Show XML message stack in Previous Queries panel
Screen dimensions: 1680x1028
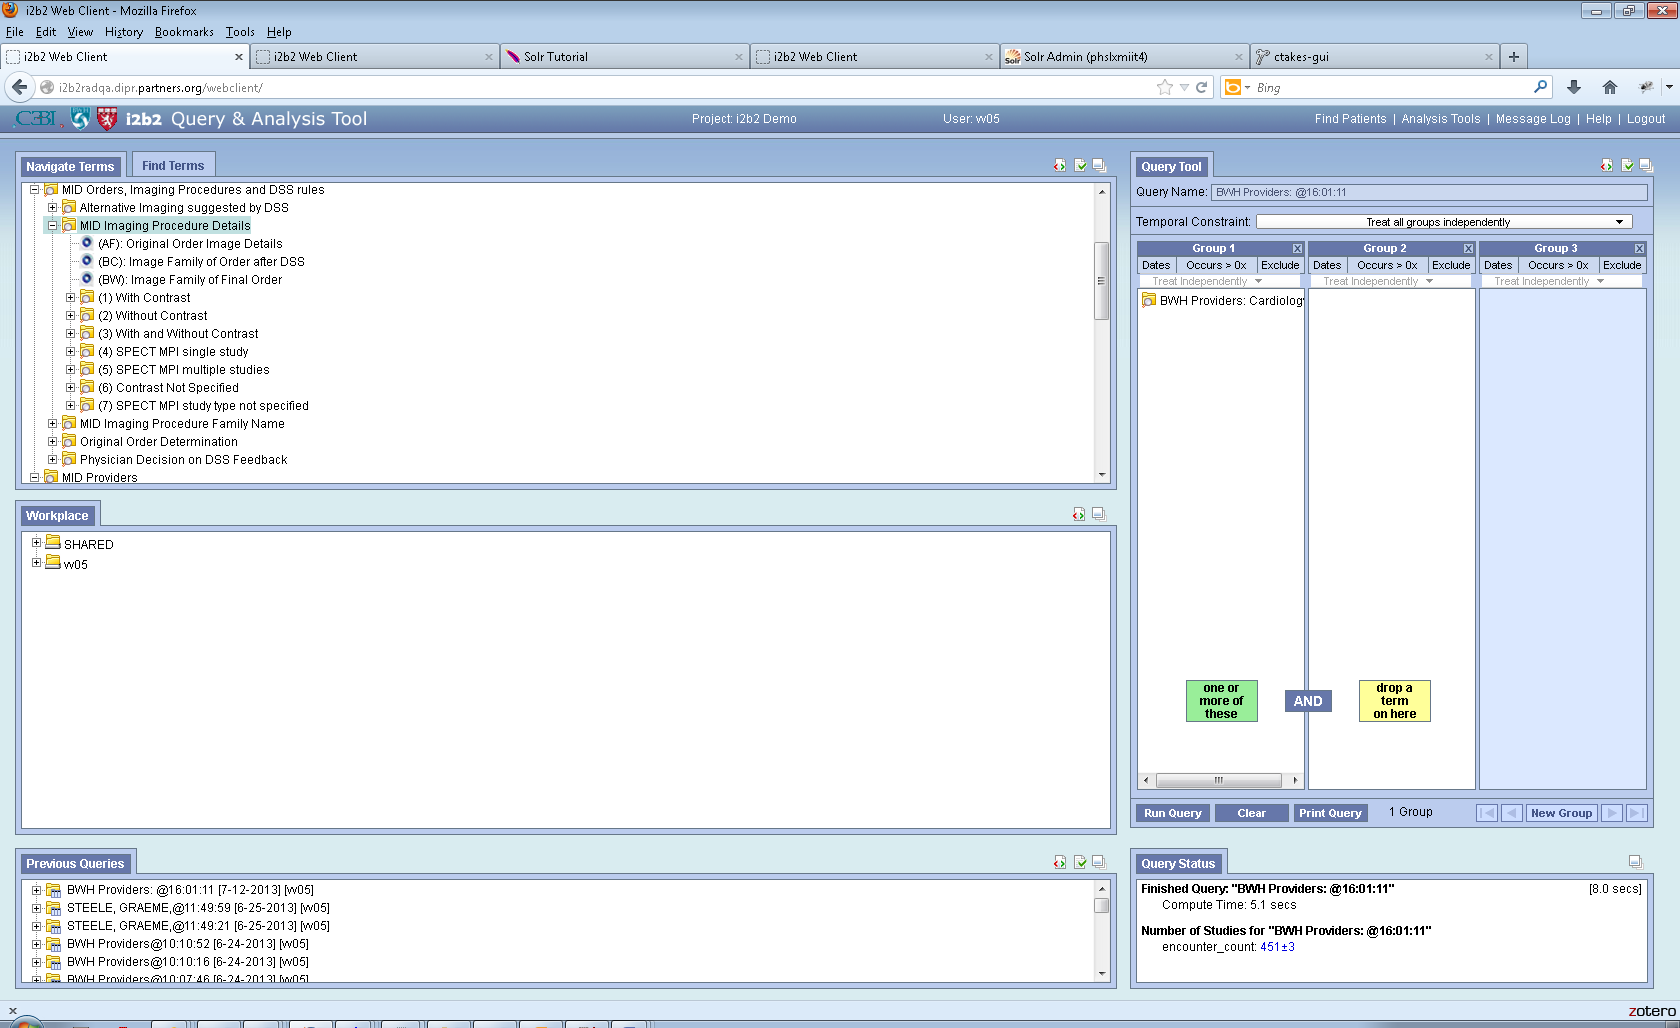click(x=1060, y=862)
